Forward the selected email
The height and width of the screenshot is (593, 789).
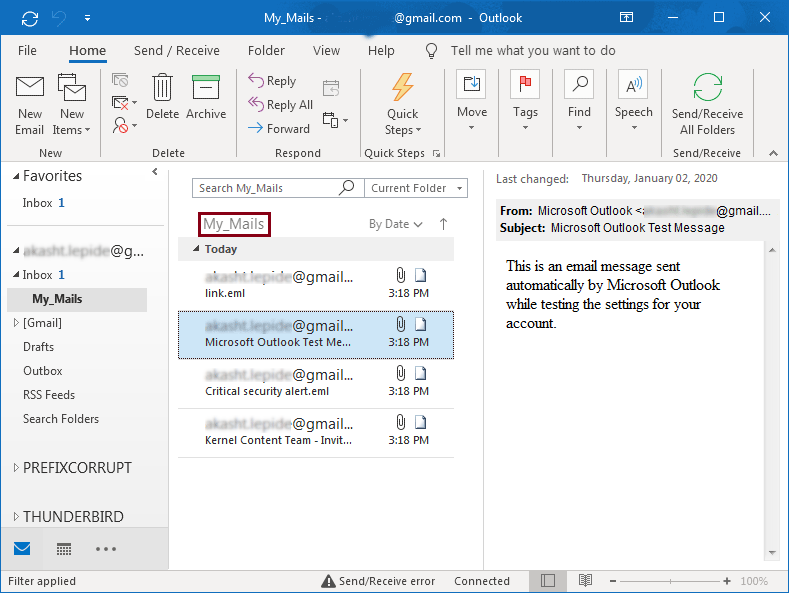tap(279, 129)
